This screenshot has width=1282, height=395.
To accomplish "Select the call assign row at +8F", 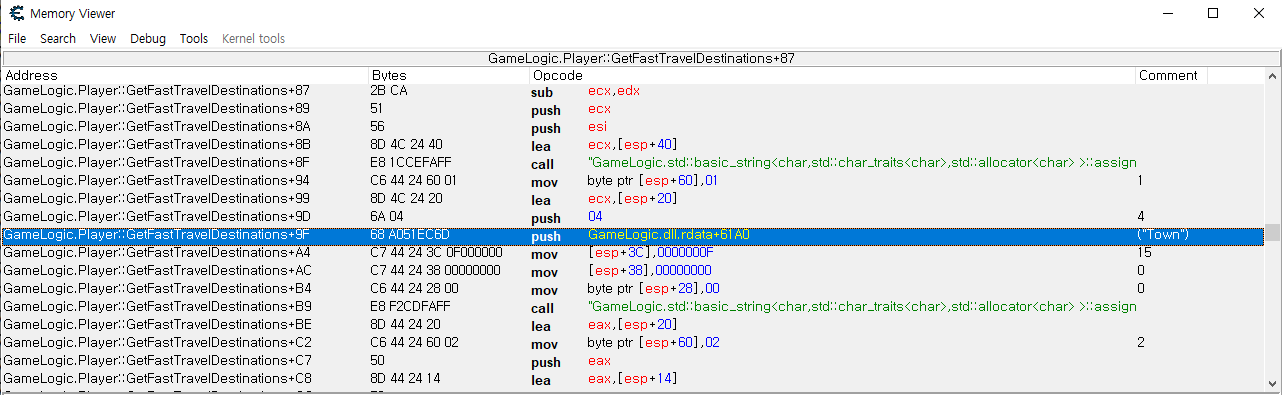I will tap(633, 163).
